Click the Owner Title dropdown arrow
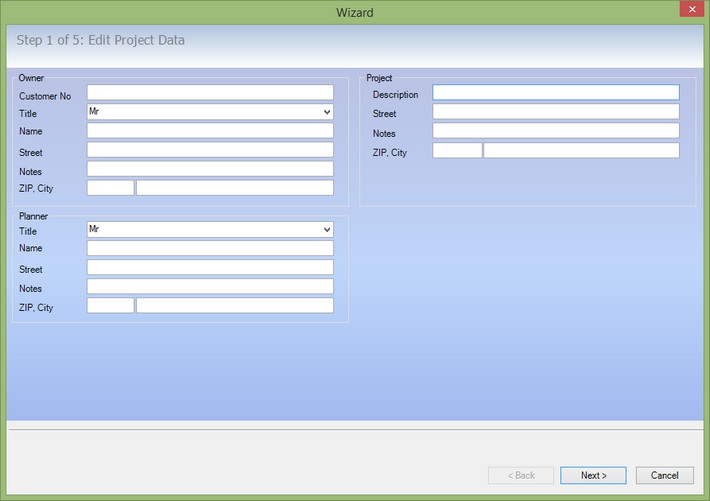The image size is (710, 501). (x=327, y=112)
